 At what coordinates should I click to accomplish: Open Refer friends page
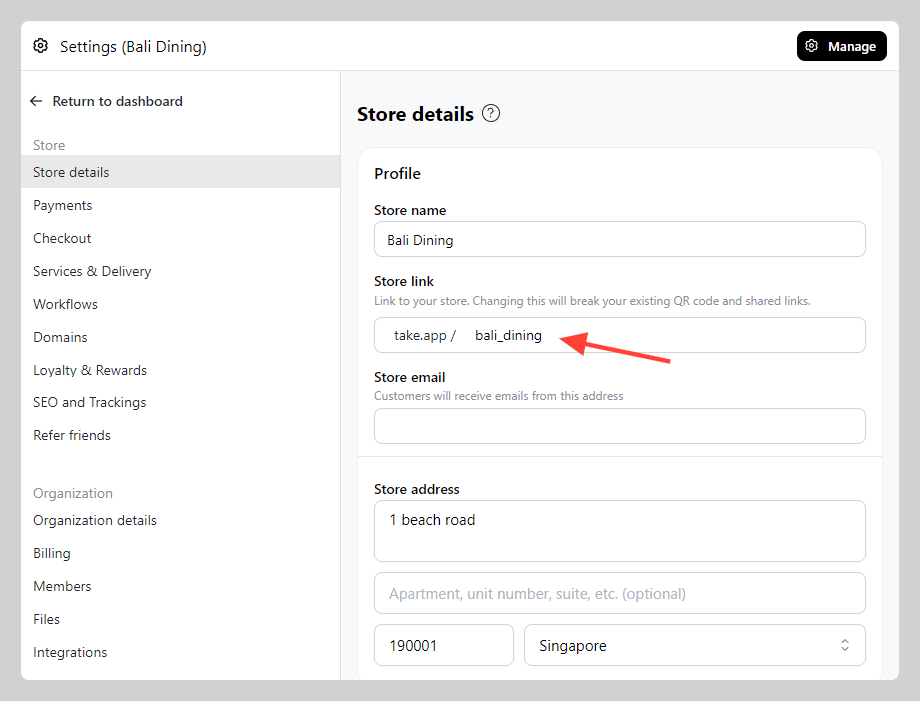(181, 435)
